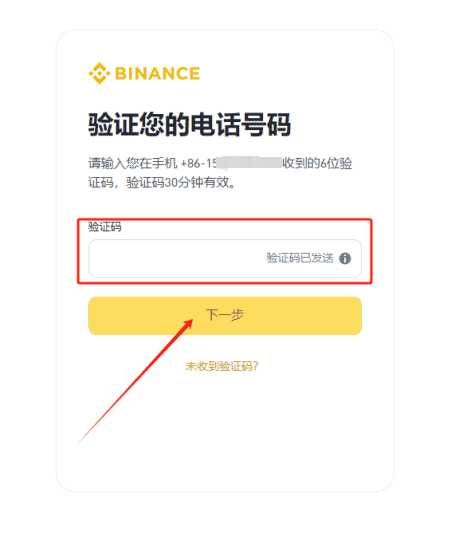Click the 收到的6位验 text
The image size is (456, 540).
point(317,163)
